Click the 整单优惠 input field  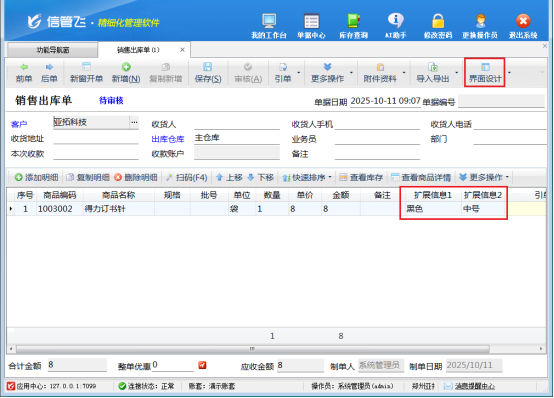click(x=173, y=365)
